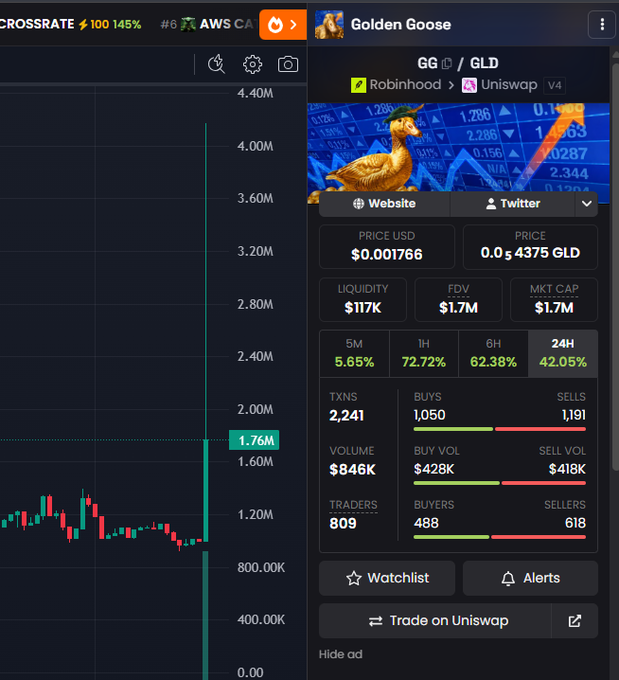Image resolution: width=619 pixels, height=680 pixels.
Task: Click the GLD quote token label
Action: pos(484,63)
